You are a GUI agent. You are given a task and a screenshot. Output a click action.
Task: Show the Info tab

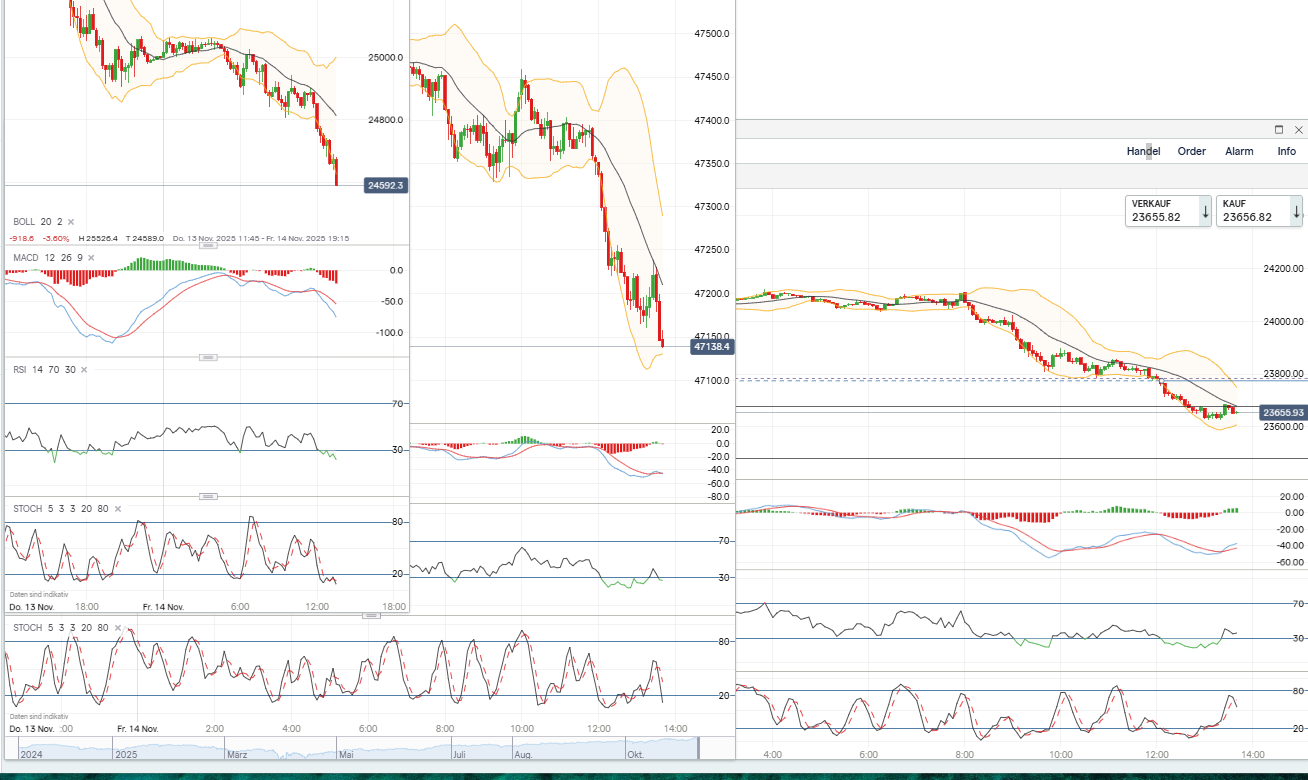[1287, 152]
